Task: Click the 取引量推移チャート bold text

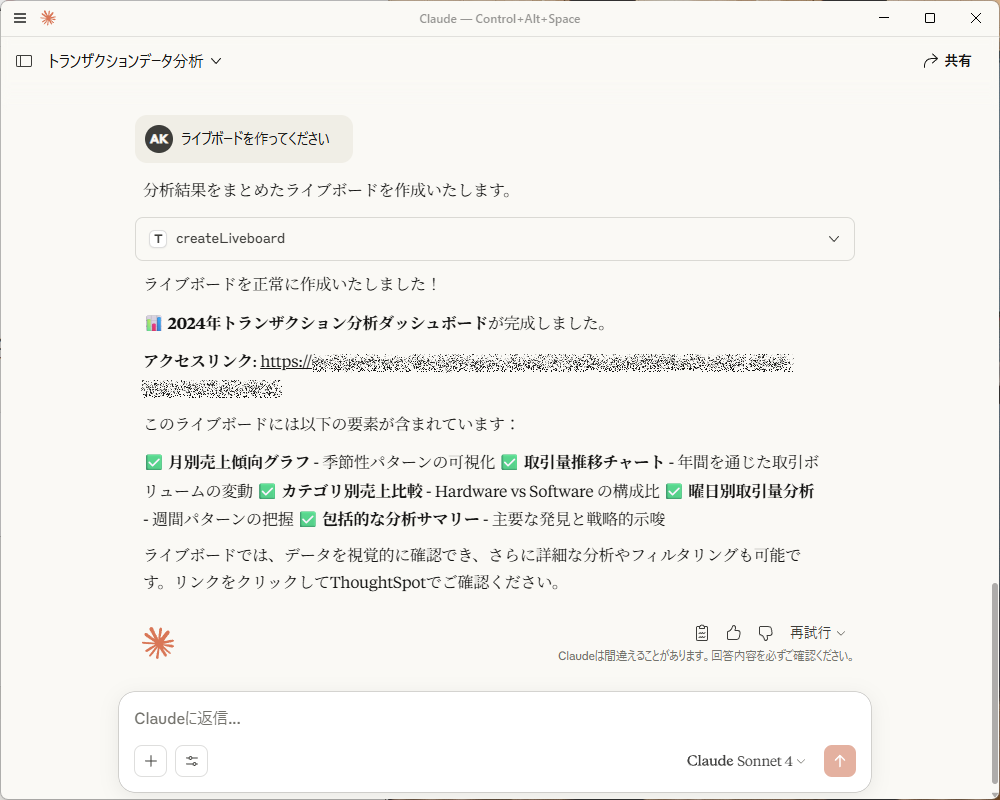Action: (594, 462)
